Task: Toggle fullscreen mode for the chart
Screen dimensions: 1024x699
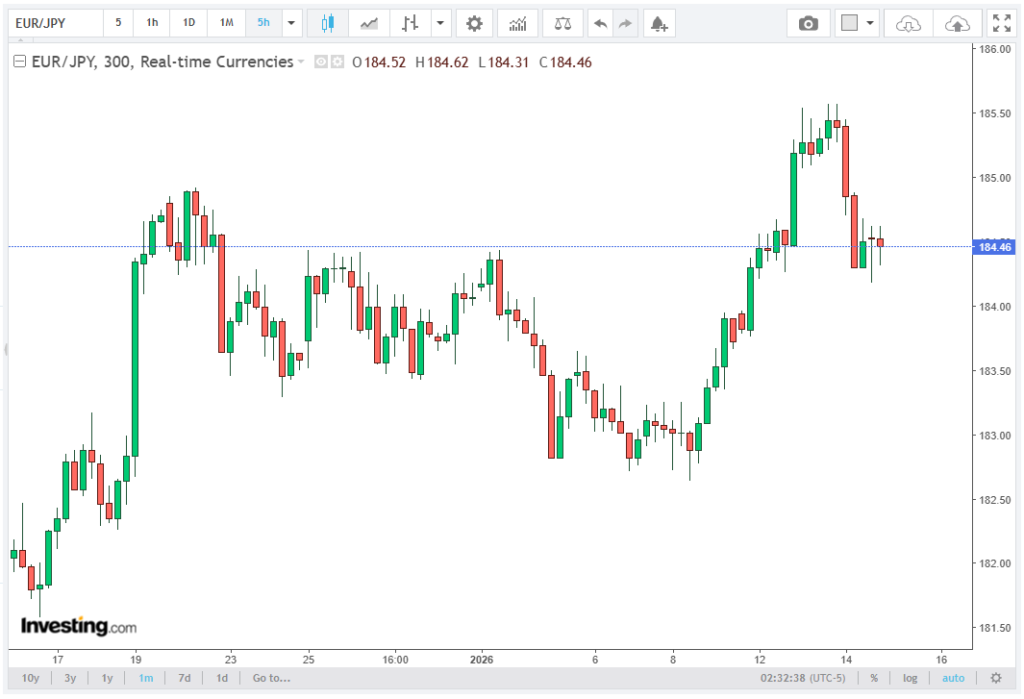Action: 1000,23
